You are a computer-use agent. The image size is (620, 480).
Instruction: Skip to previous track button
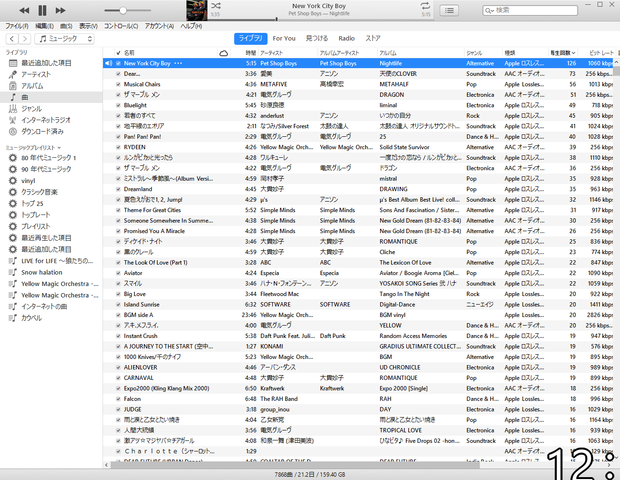pos(24,10)
